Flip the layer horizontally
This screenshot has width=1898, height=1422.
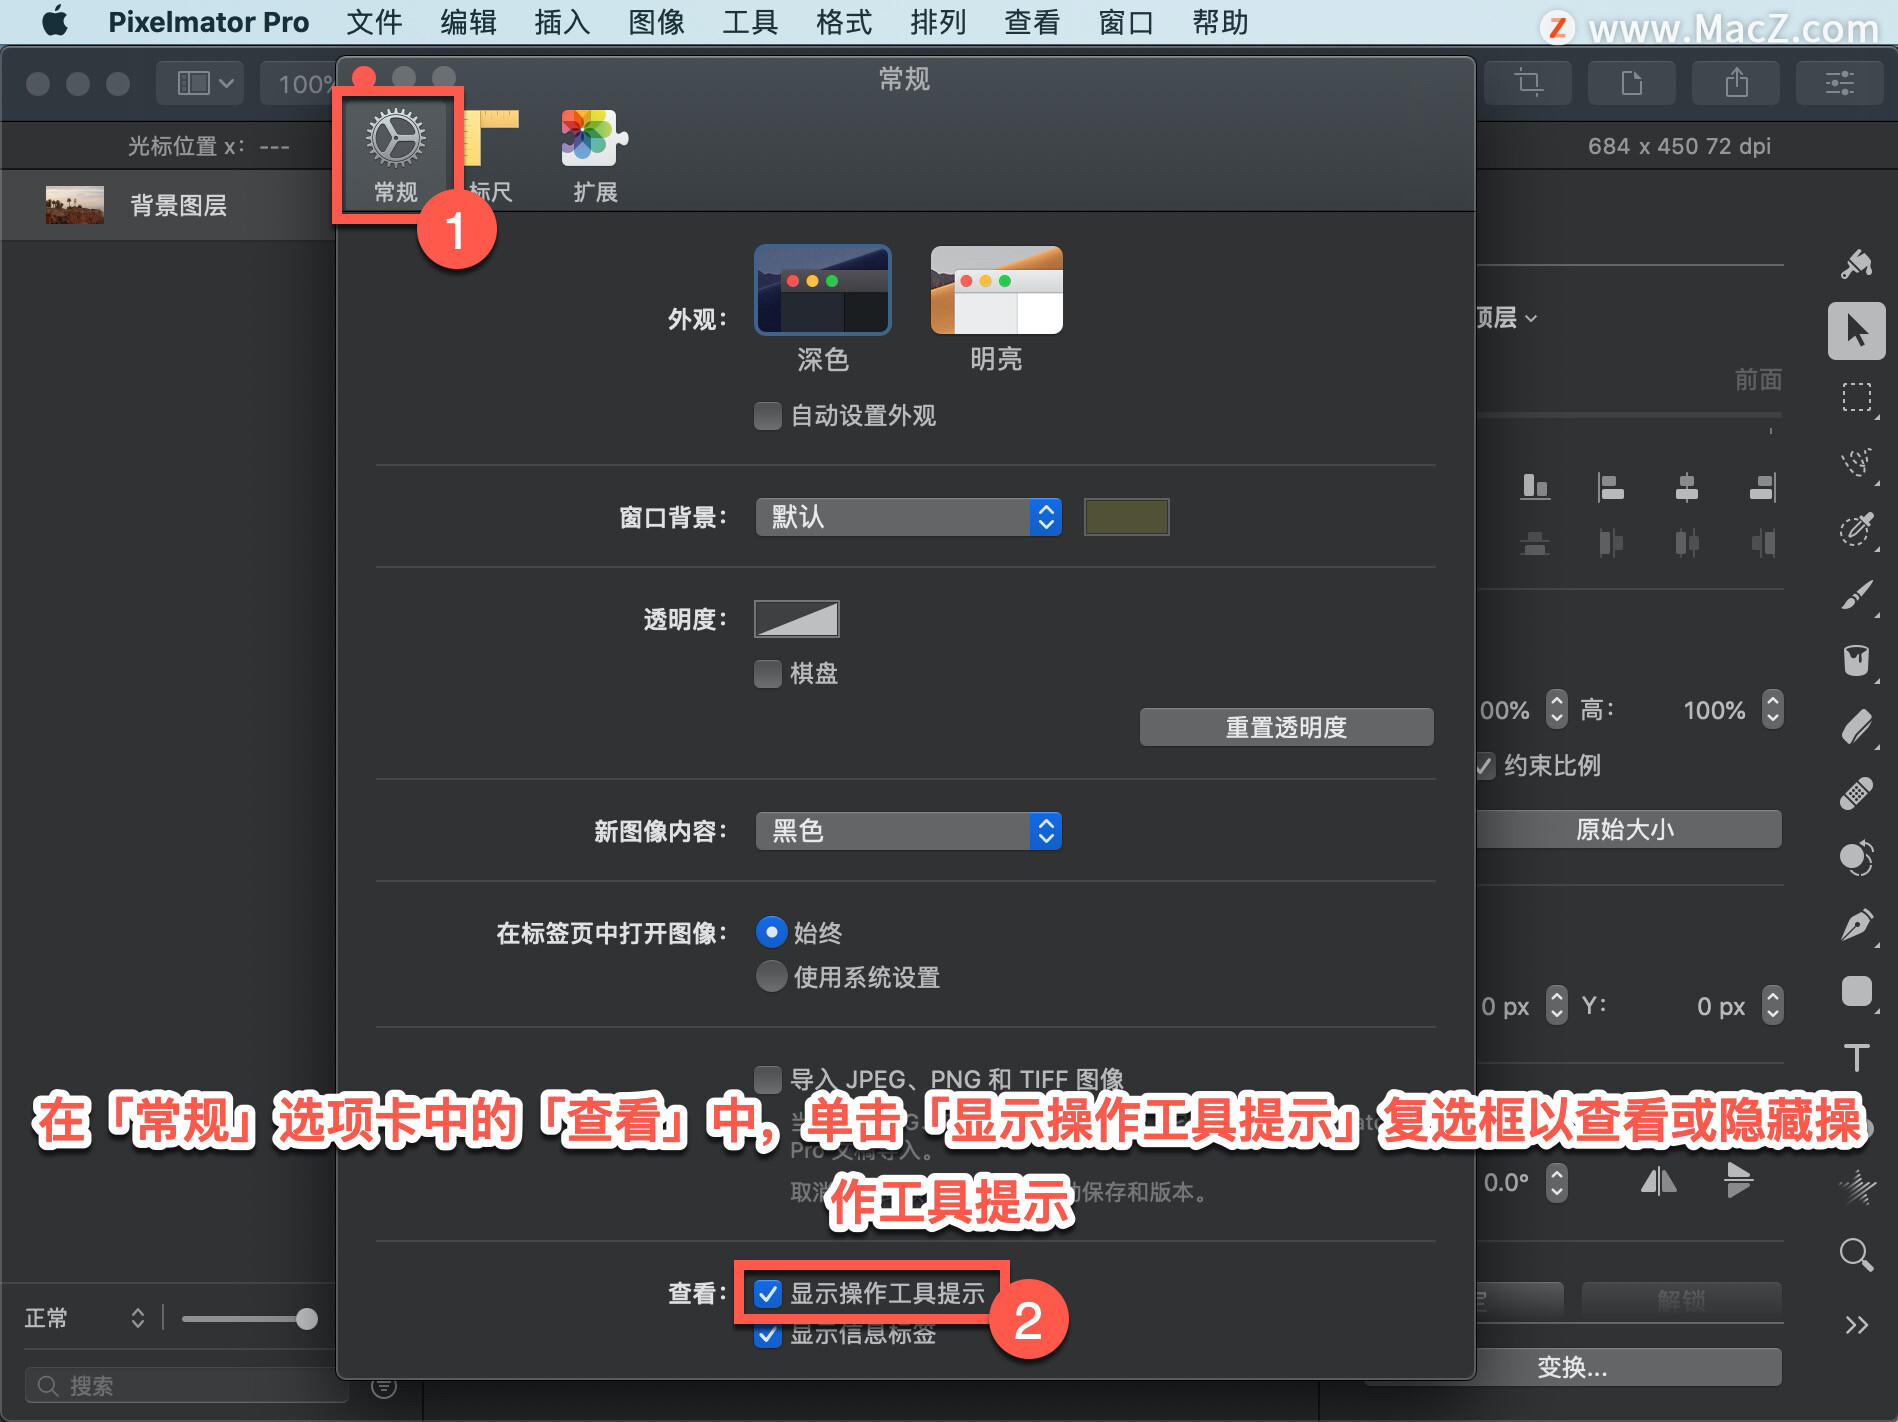(x=1659, y=1182)
